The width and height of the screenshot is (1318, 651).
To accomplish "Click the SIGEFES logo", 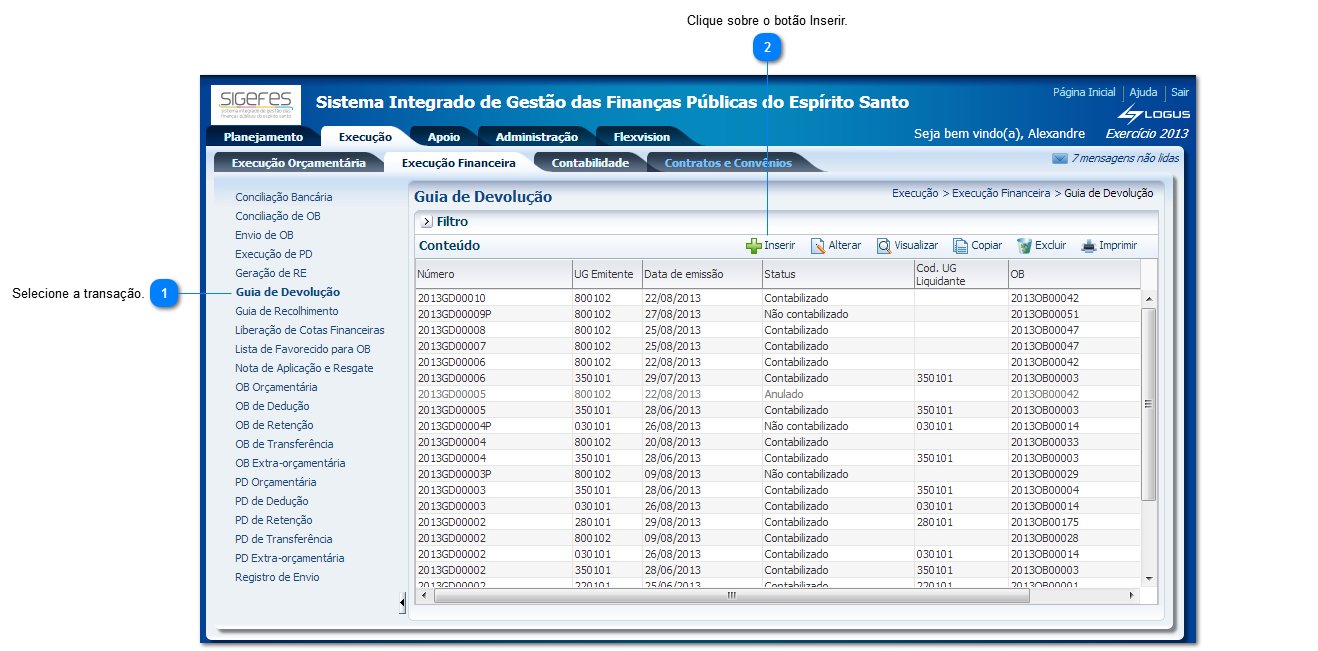I will pyautogui.click(x=255, y=103).
